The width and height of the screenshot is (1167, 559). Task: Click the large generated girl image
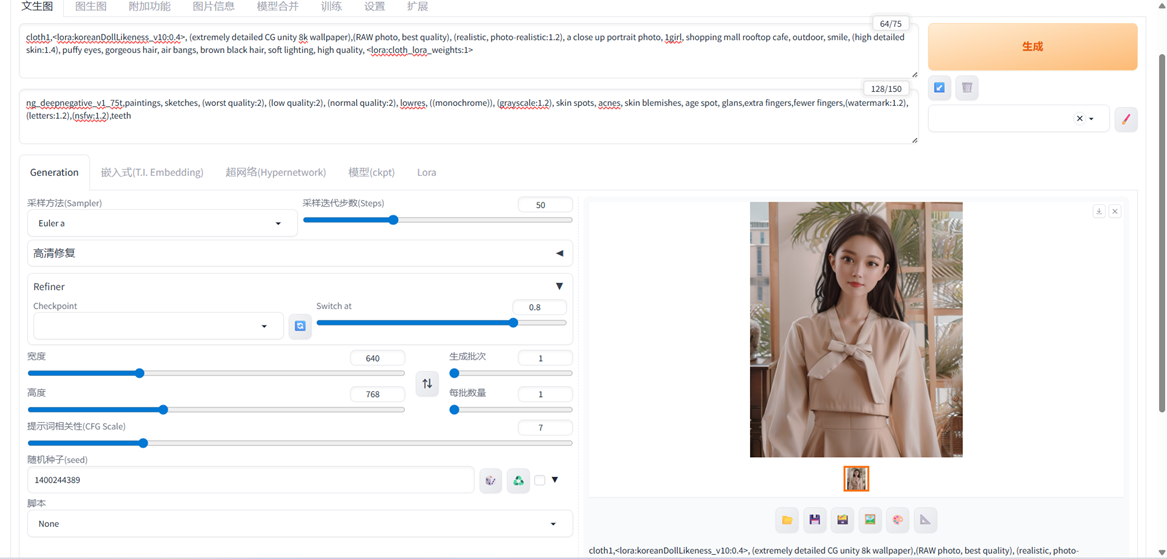(x=856, y=330)
